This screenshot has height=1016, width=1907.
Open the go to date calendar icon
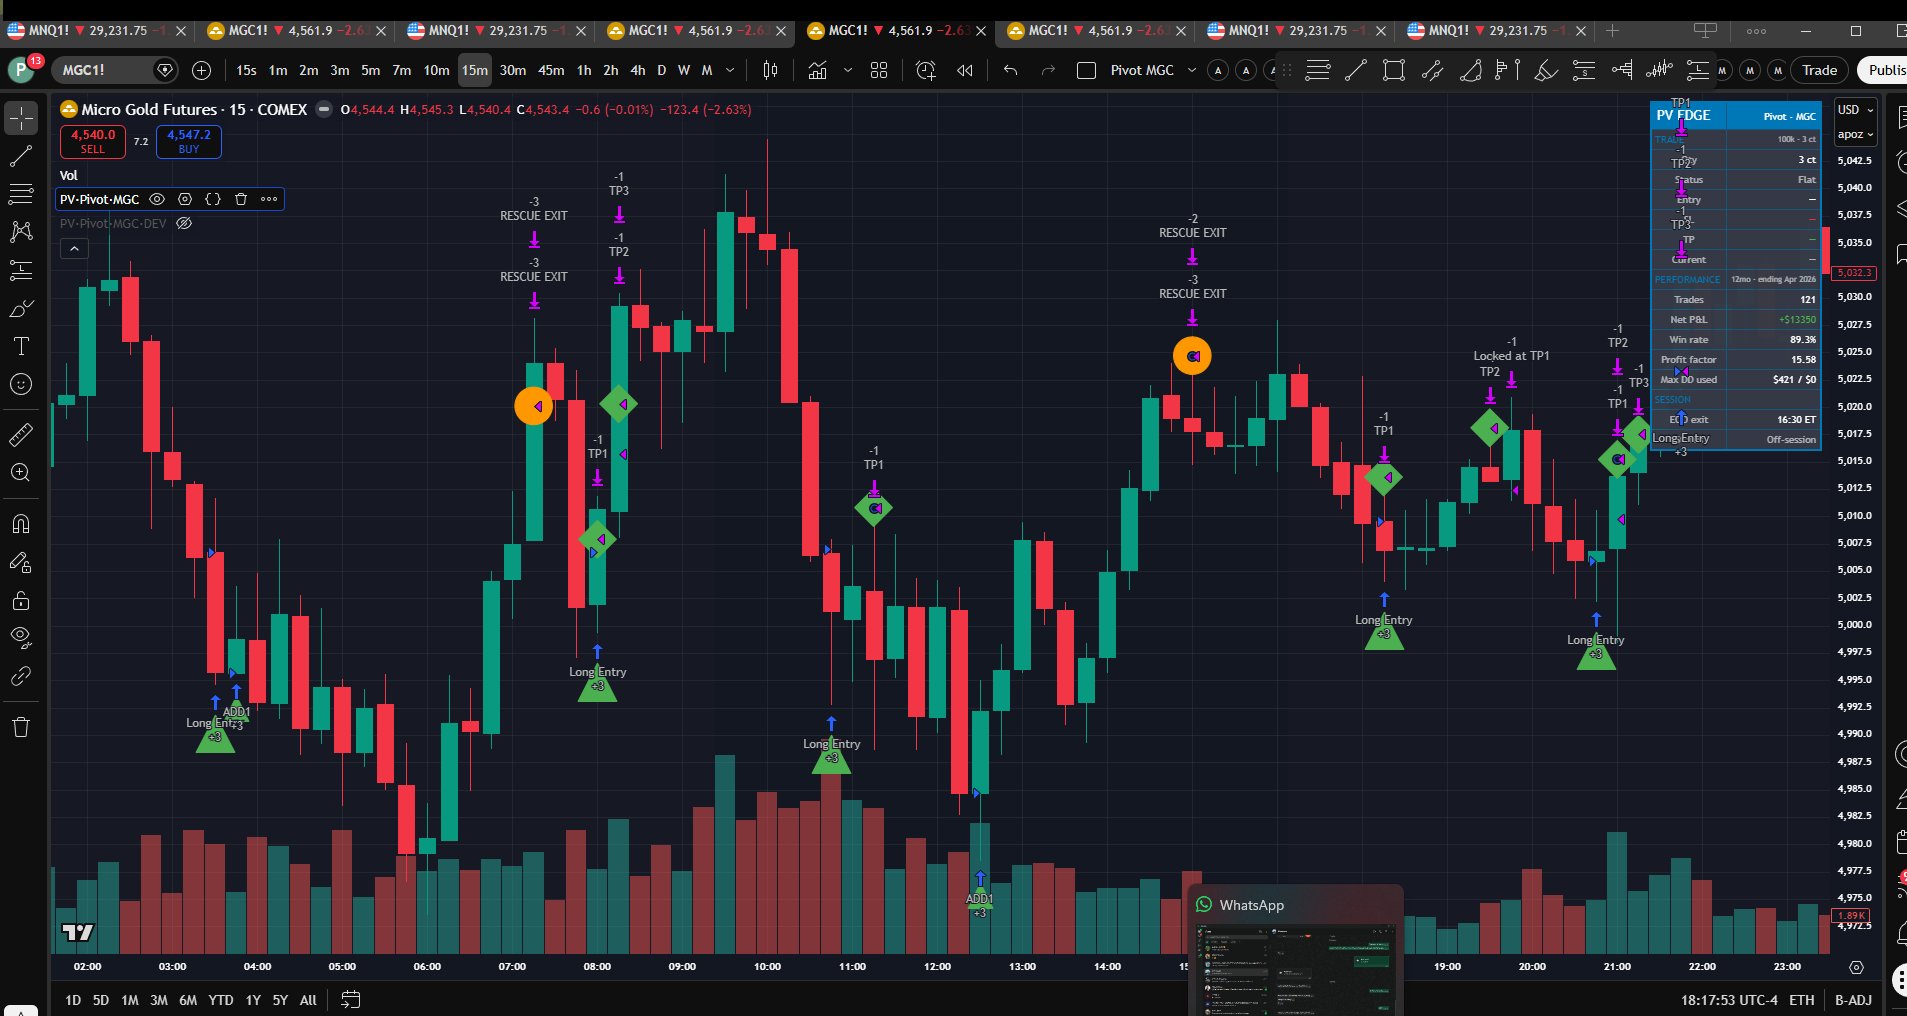pyautogui.click(x=350, y=1000)
